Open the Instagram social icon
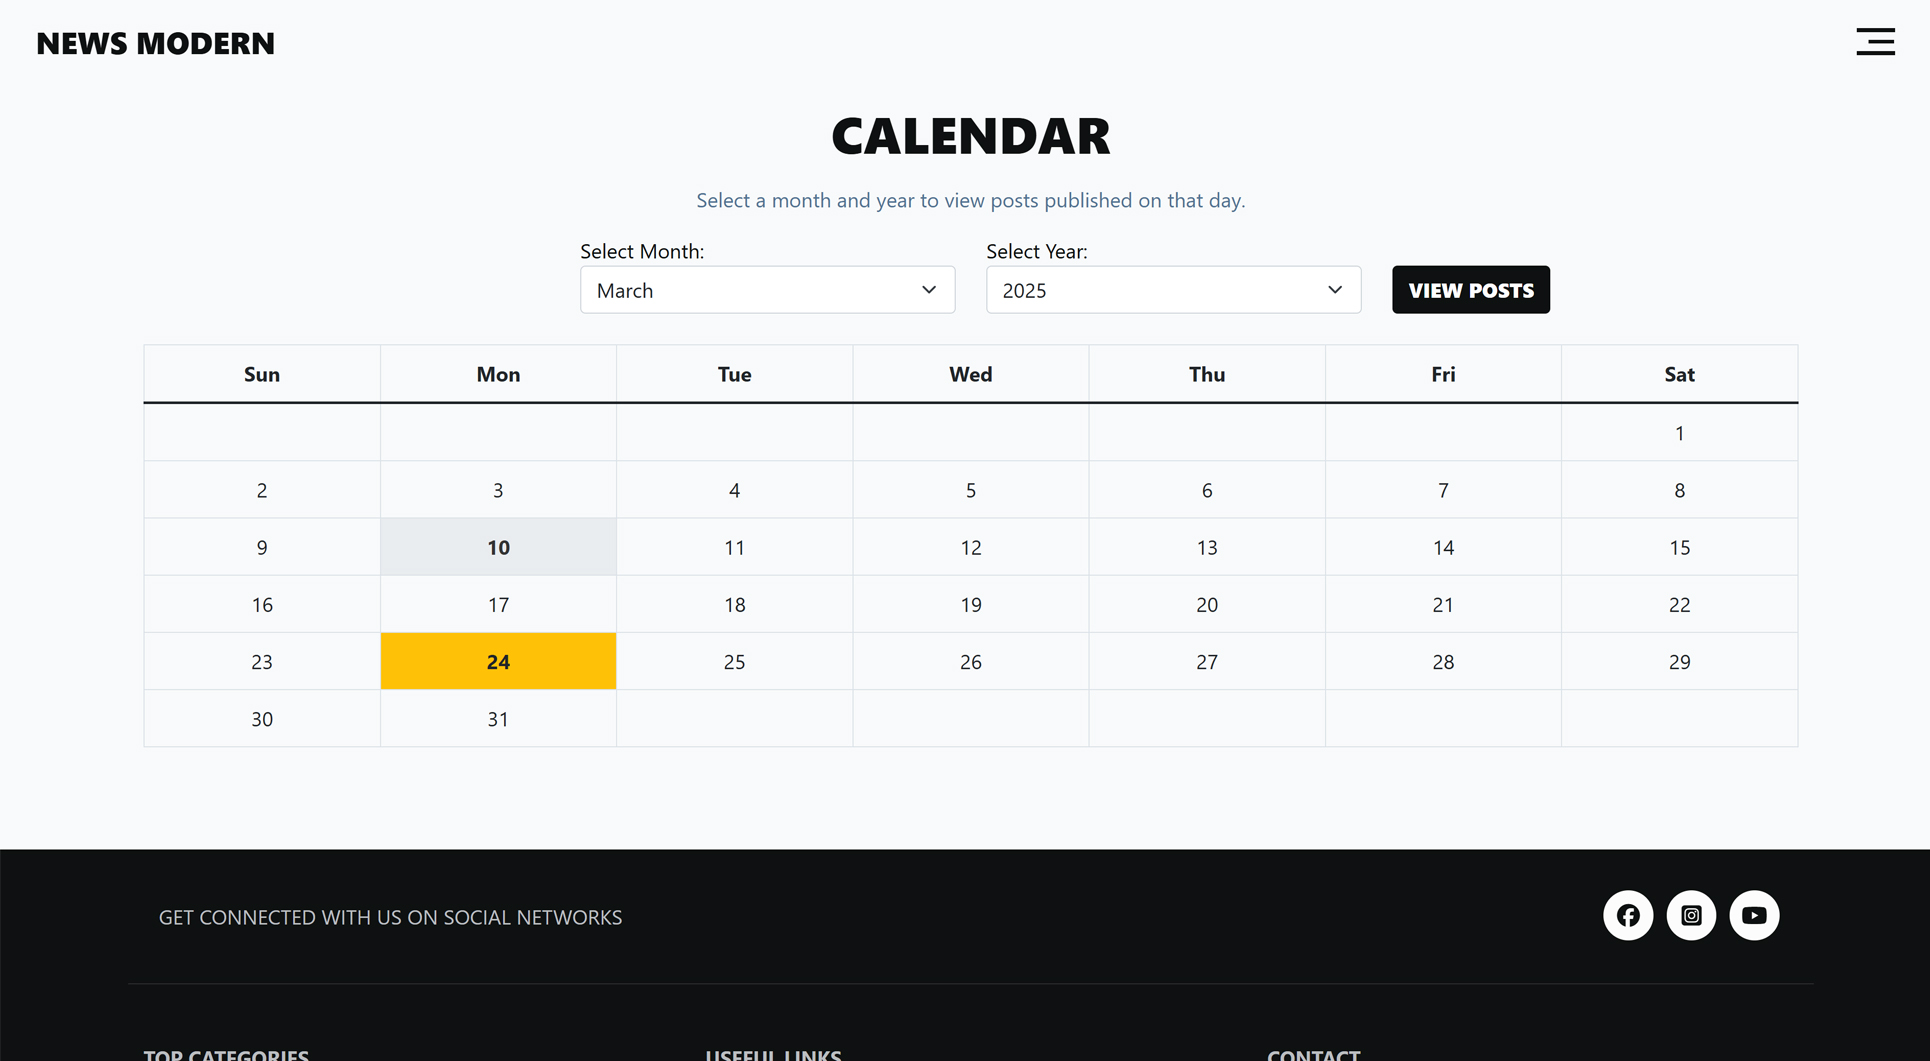The height and width of the screenshot is (1061, 1930). coord(1690,915)
